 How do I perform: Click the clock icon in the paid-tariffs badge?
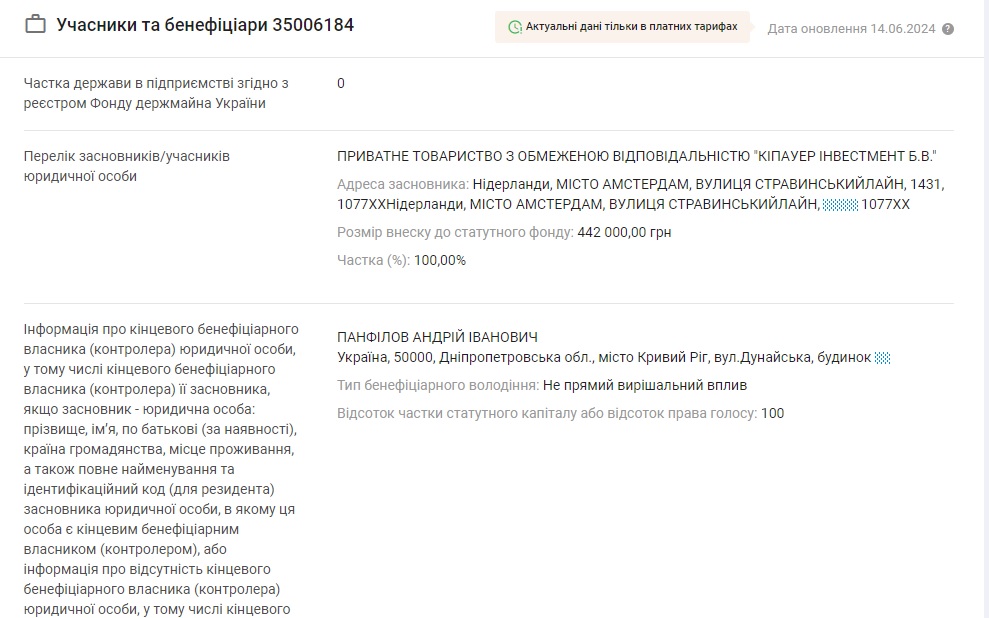tap(515, 27)
